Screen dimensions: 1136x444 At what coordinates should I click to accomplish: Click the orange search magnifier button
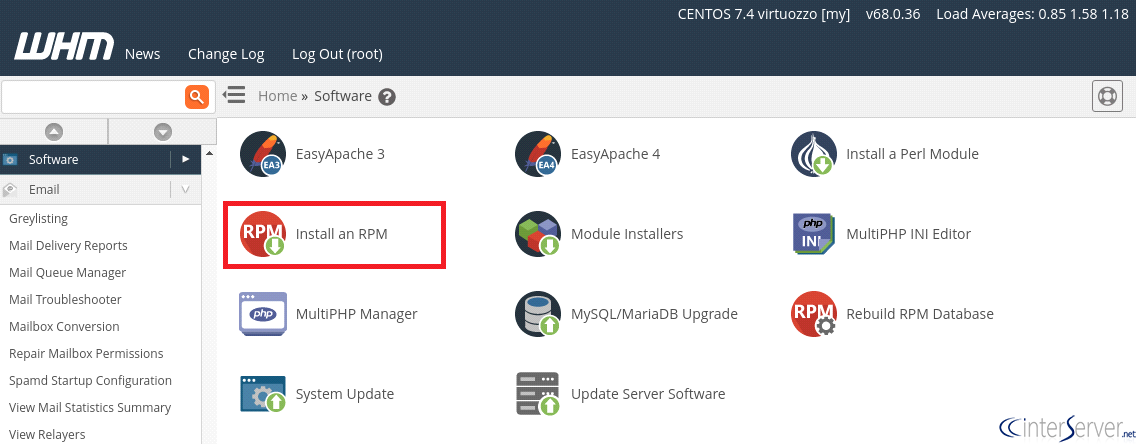click(x=197, y=96)
